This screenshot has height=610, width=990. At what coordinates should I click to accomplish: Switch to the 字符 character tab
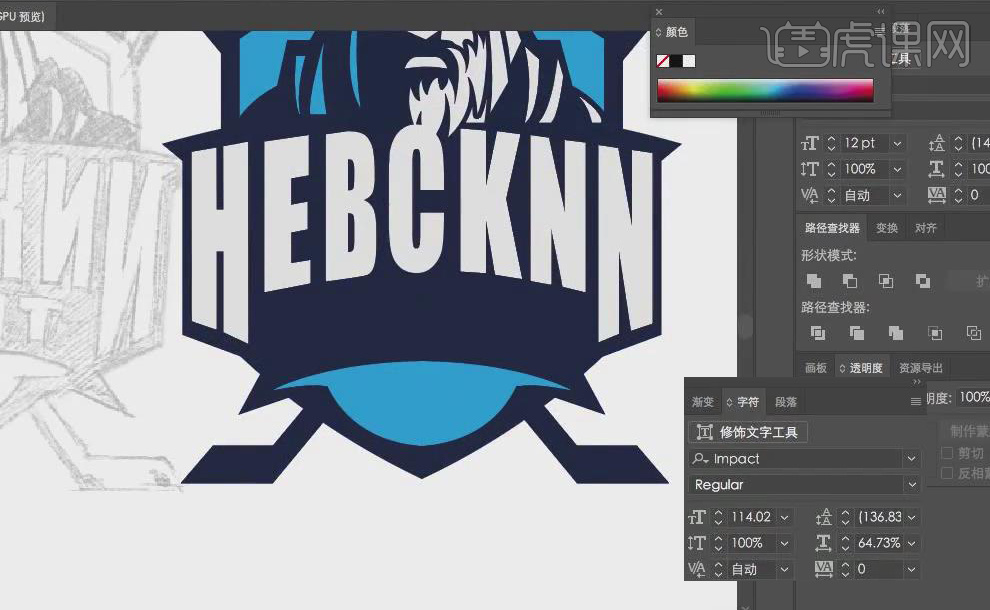[x=743, y=402]
